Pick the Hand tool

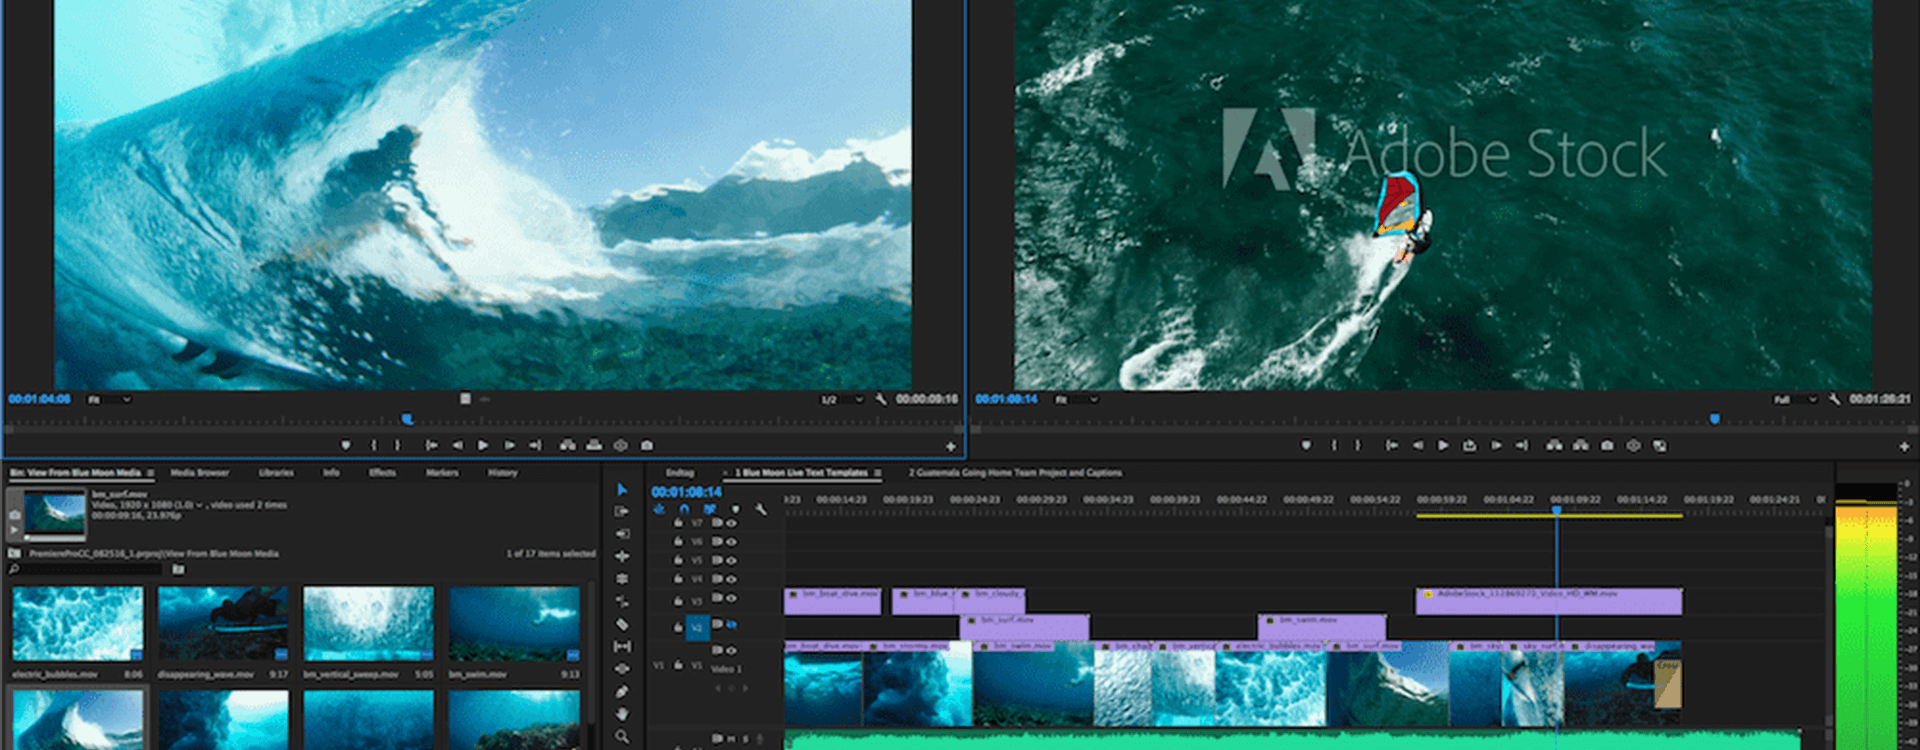point(622,714)
